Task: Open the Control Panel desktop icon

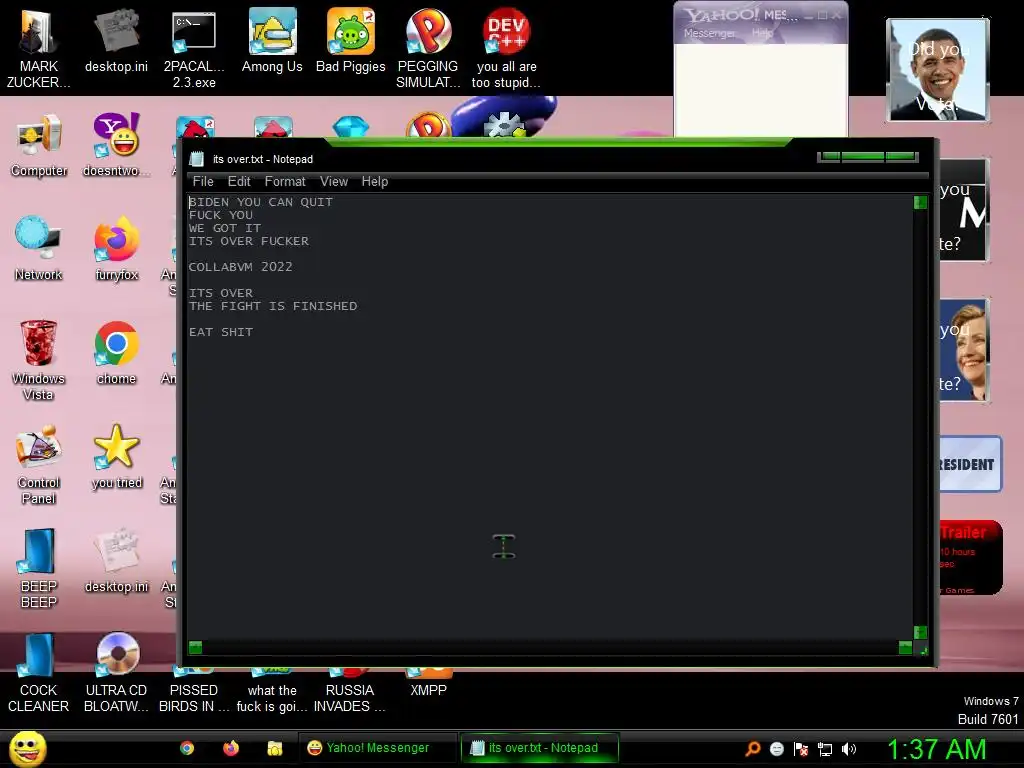Action: 39,464
